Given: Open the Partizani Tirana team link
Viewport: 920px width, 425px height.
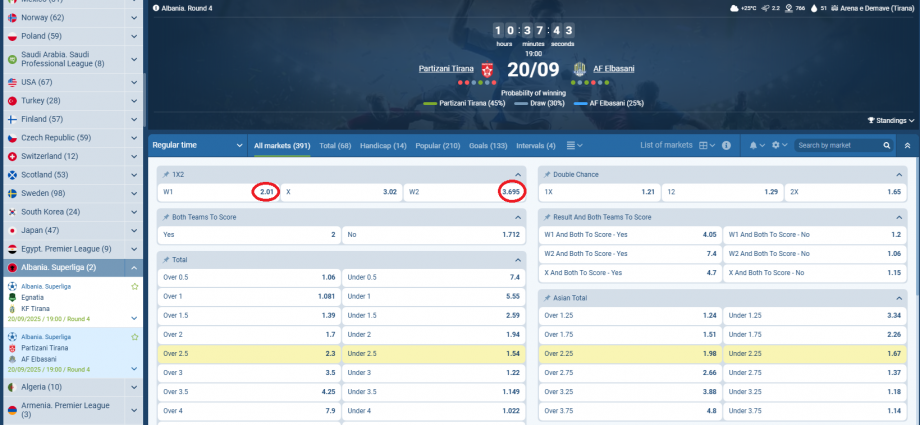Looking at the screenshot, I should (446, 69).
